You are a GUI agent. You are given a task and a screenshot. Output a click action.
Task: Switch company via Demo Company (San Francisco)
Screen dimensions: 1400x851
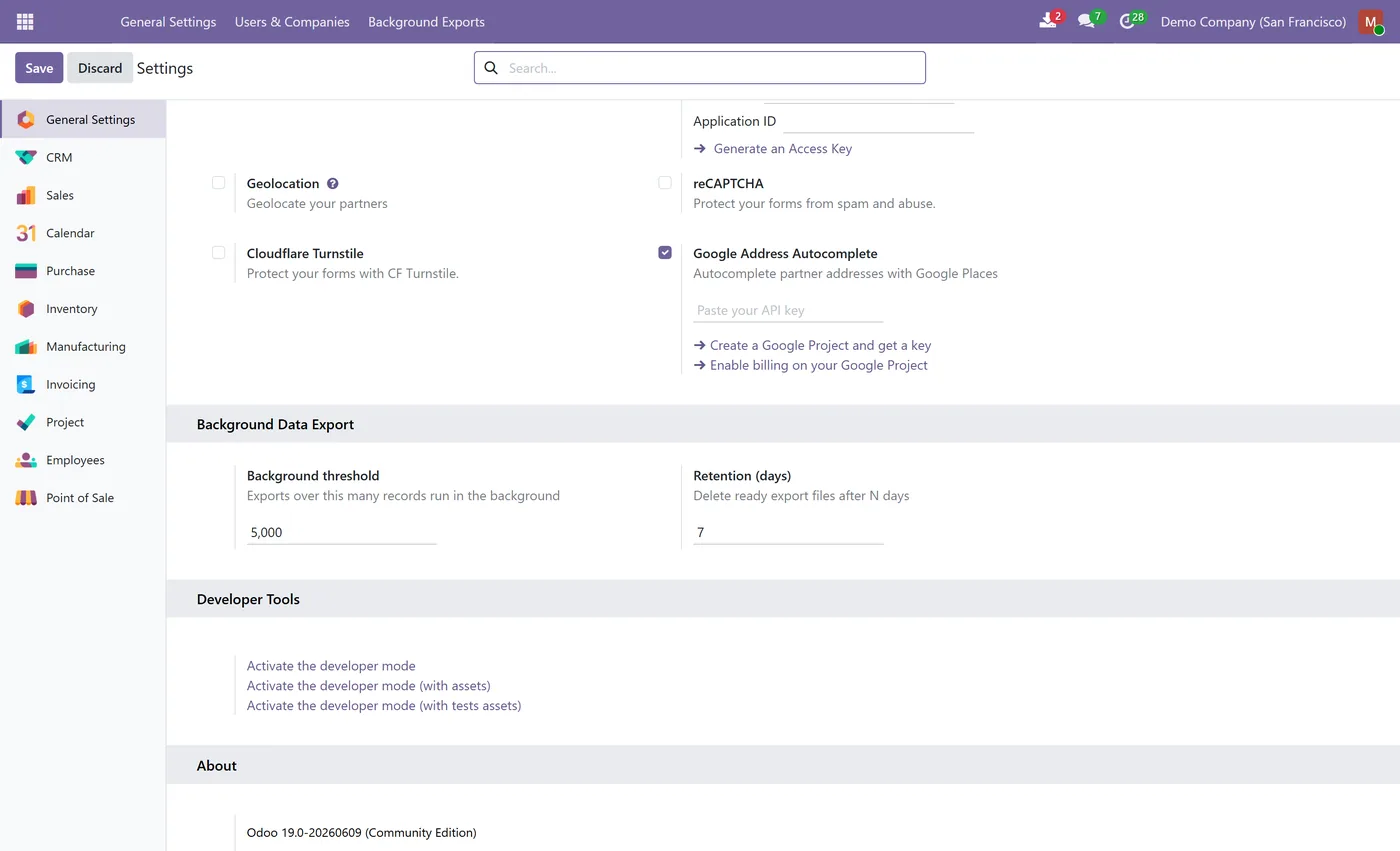[x=1253, y=22]
